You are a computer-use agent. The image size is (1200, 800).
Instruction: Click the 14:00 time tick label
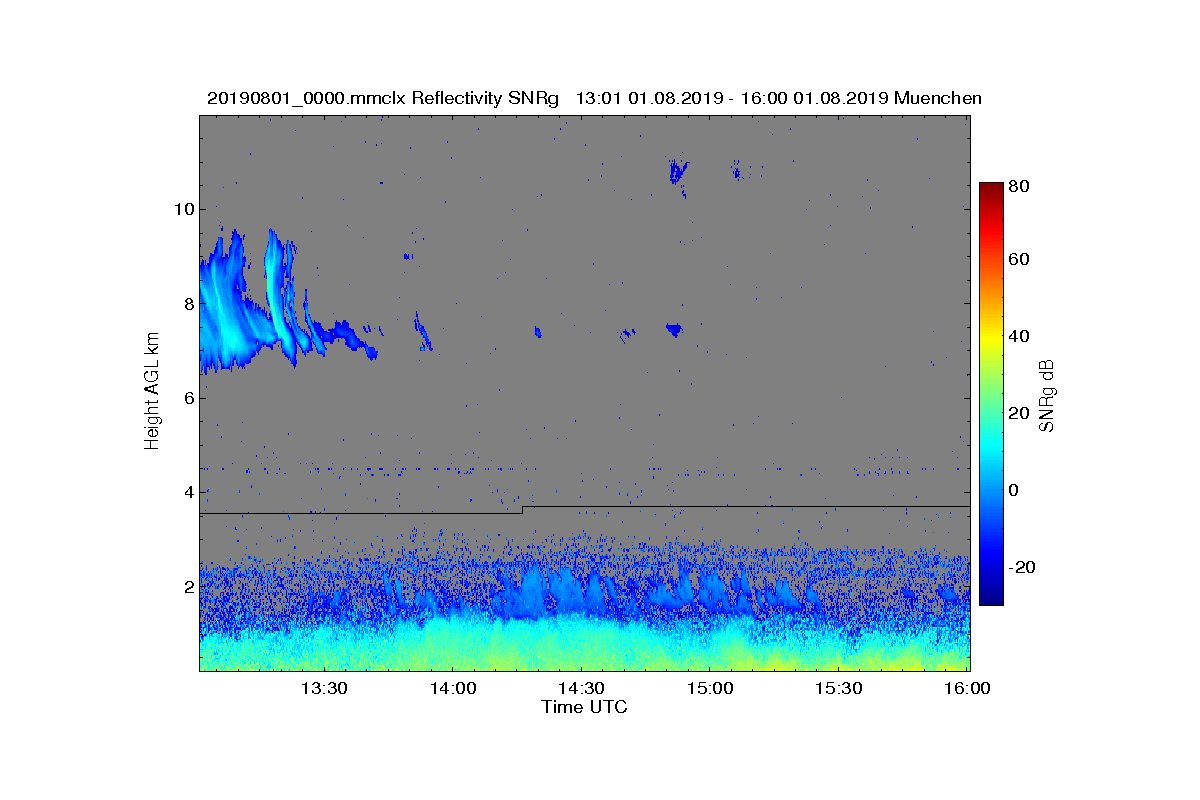click(x=453, y=688)
